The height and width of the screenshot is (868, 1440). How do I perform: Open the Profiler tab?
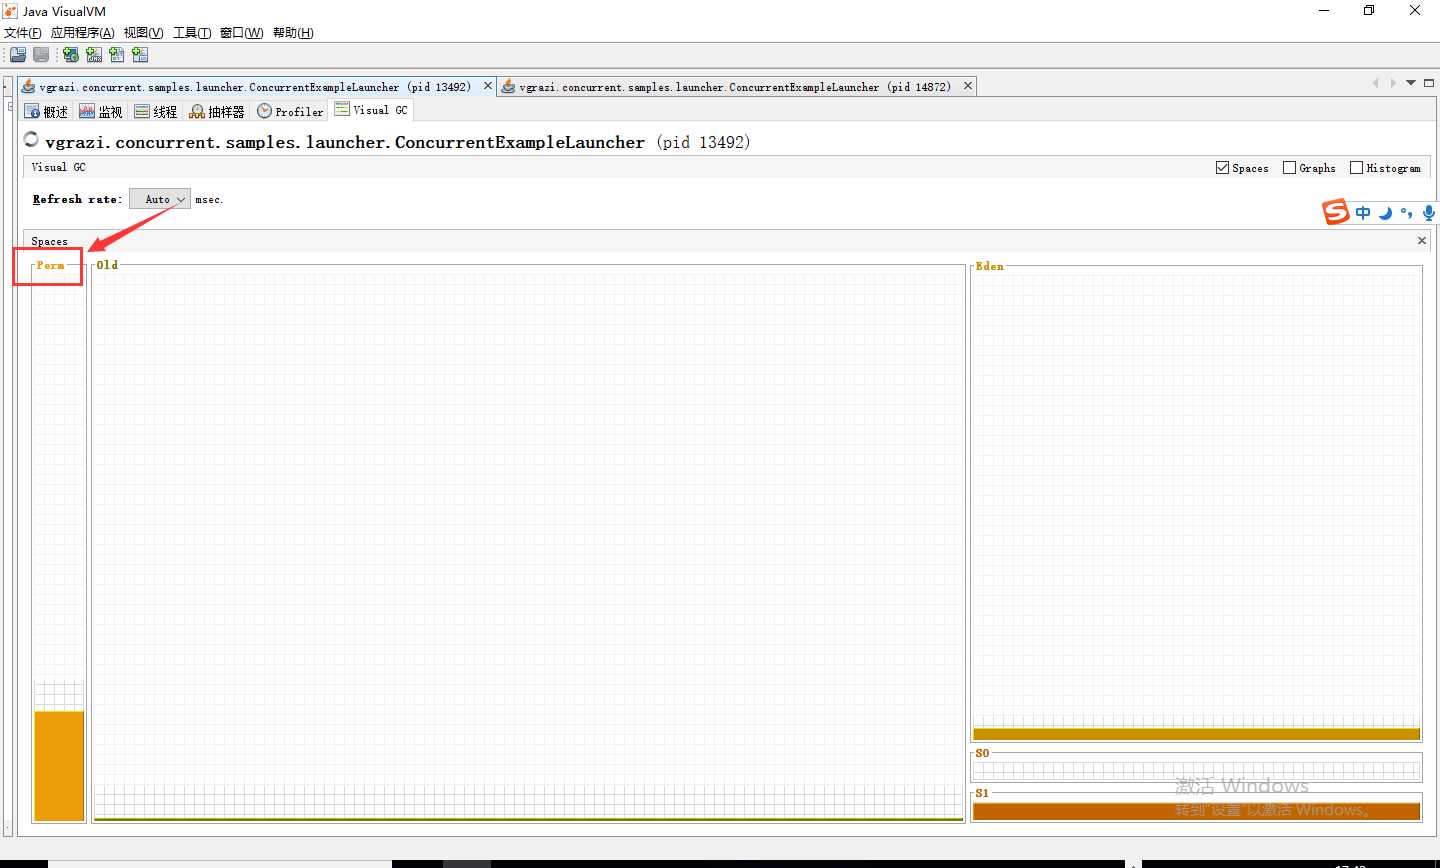tap(290, 111)
